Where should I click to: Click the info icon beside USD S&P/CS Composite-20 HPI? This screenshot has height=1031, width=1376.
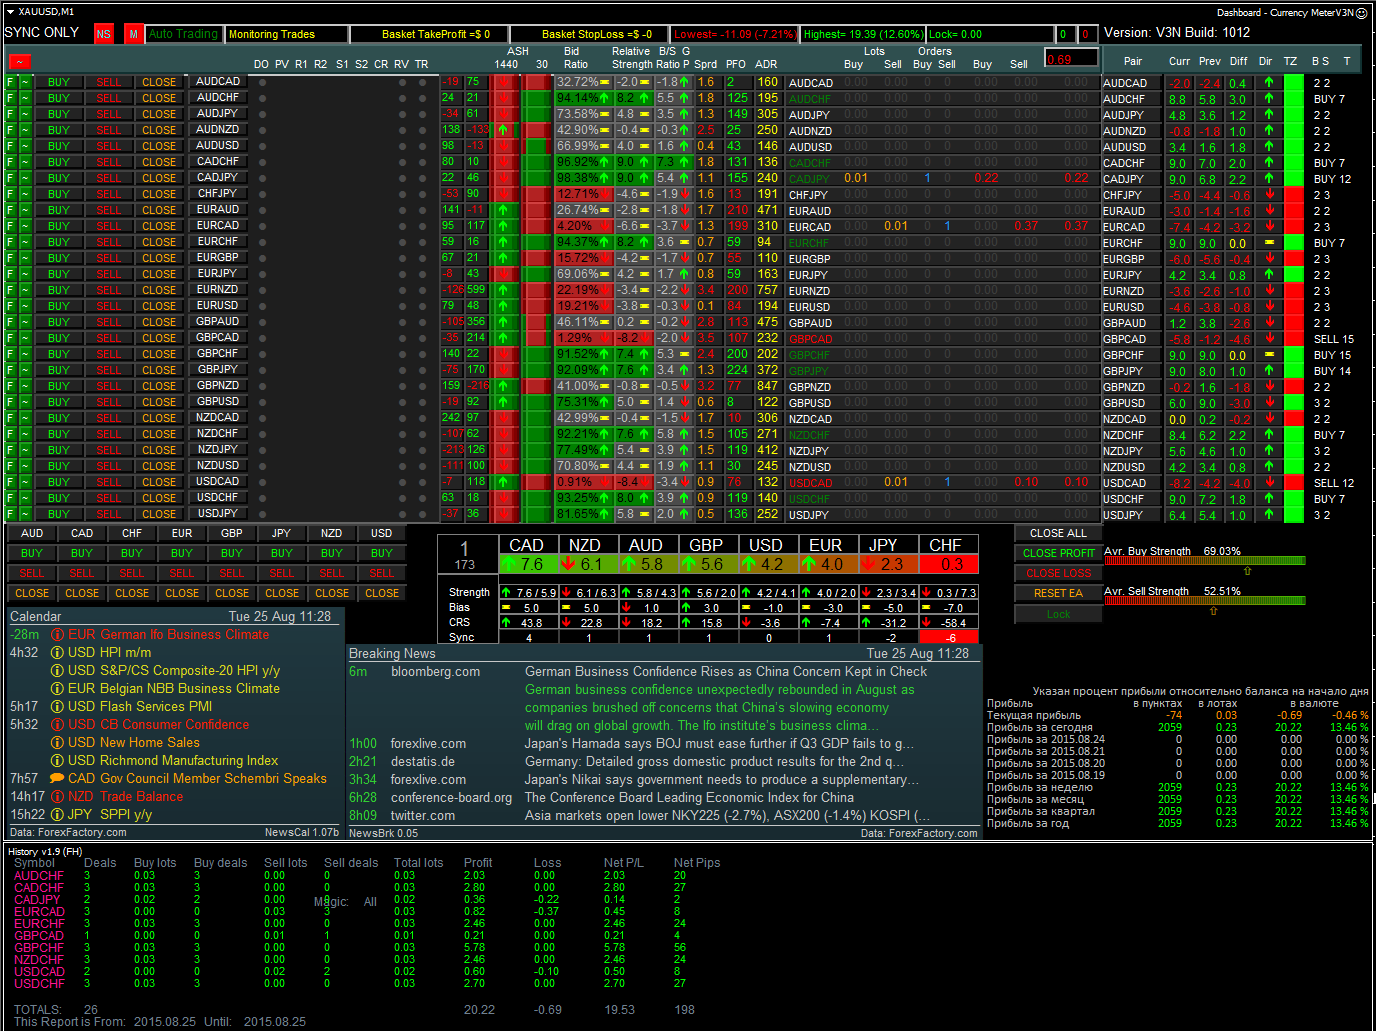(57, 671)
